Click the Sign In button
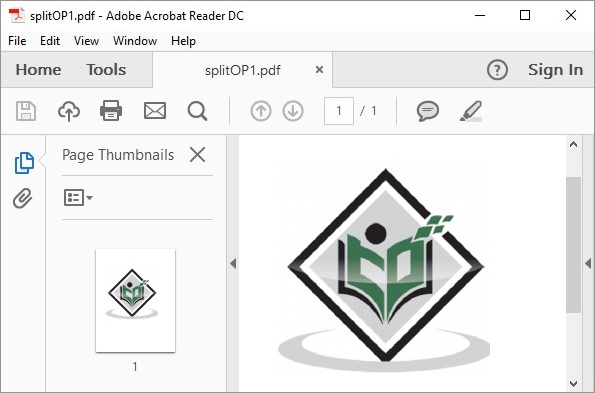 pos(555,70)
